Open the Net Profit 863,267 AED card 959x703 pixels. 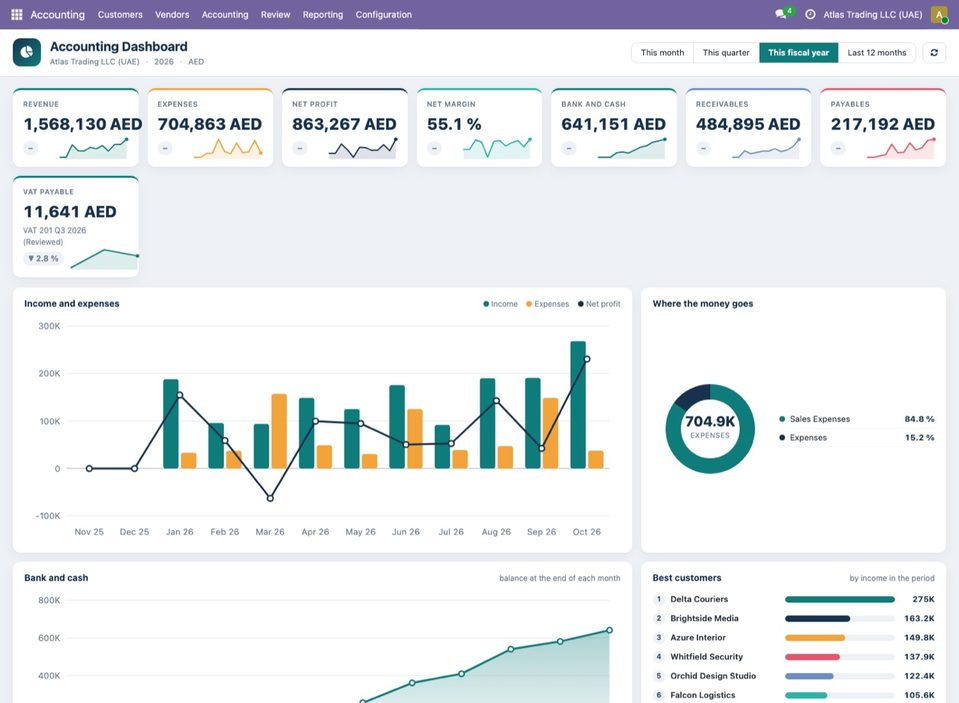click(x=345, y=127)
